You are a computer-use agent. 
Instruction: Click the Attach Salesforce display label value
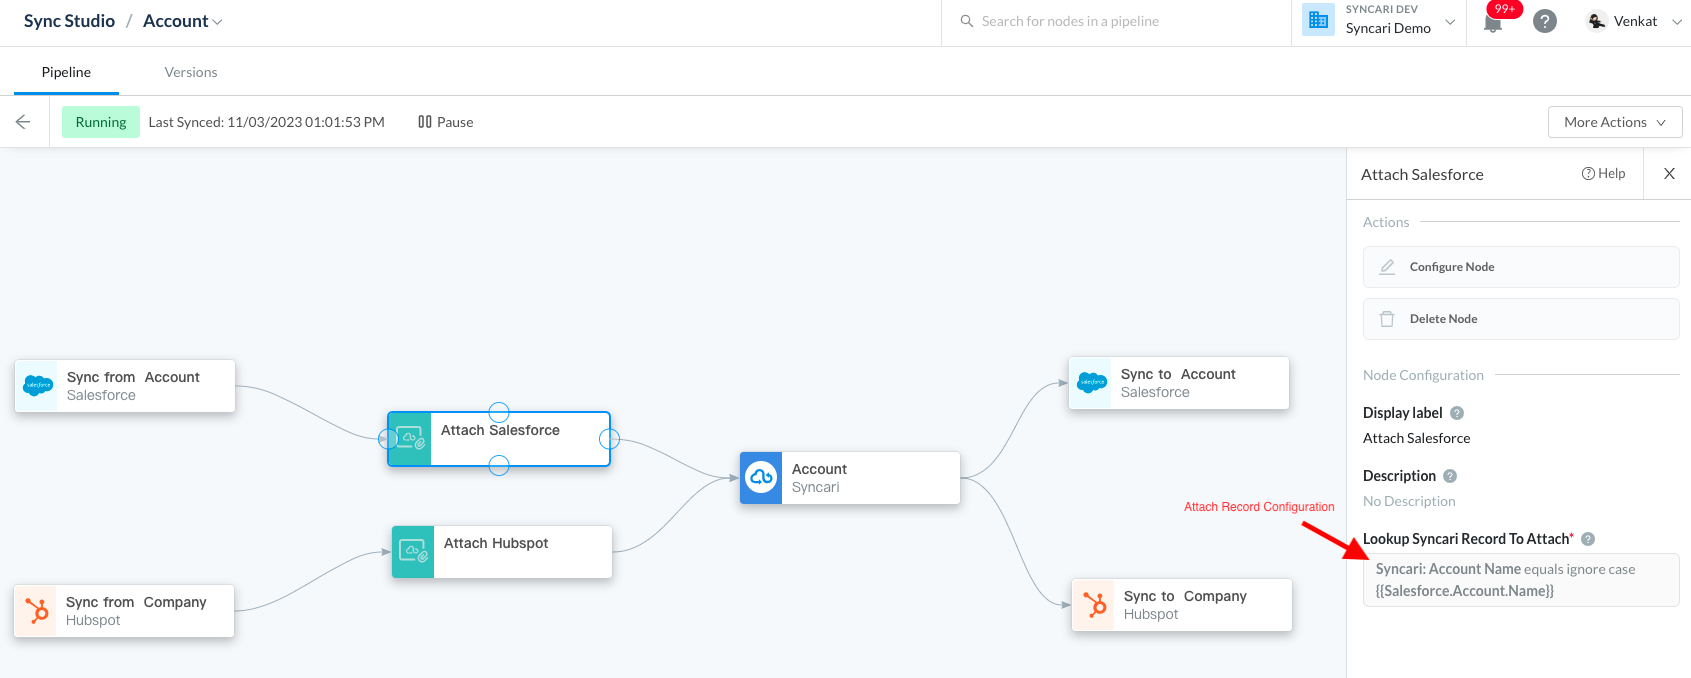click(x=1416, y=438)
